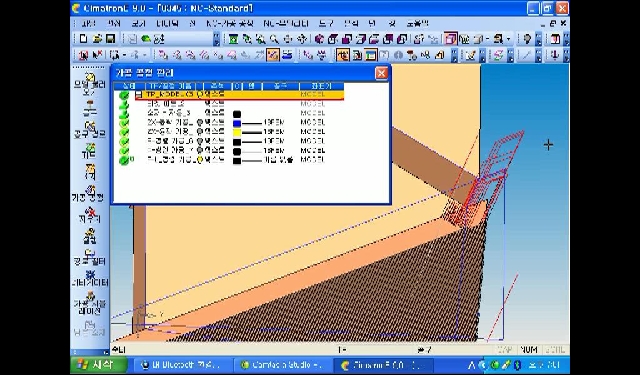Open the 도구 menu
The image size is (640, 375).
pos(326,24)
